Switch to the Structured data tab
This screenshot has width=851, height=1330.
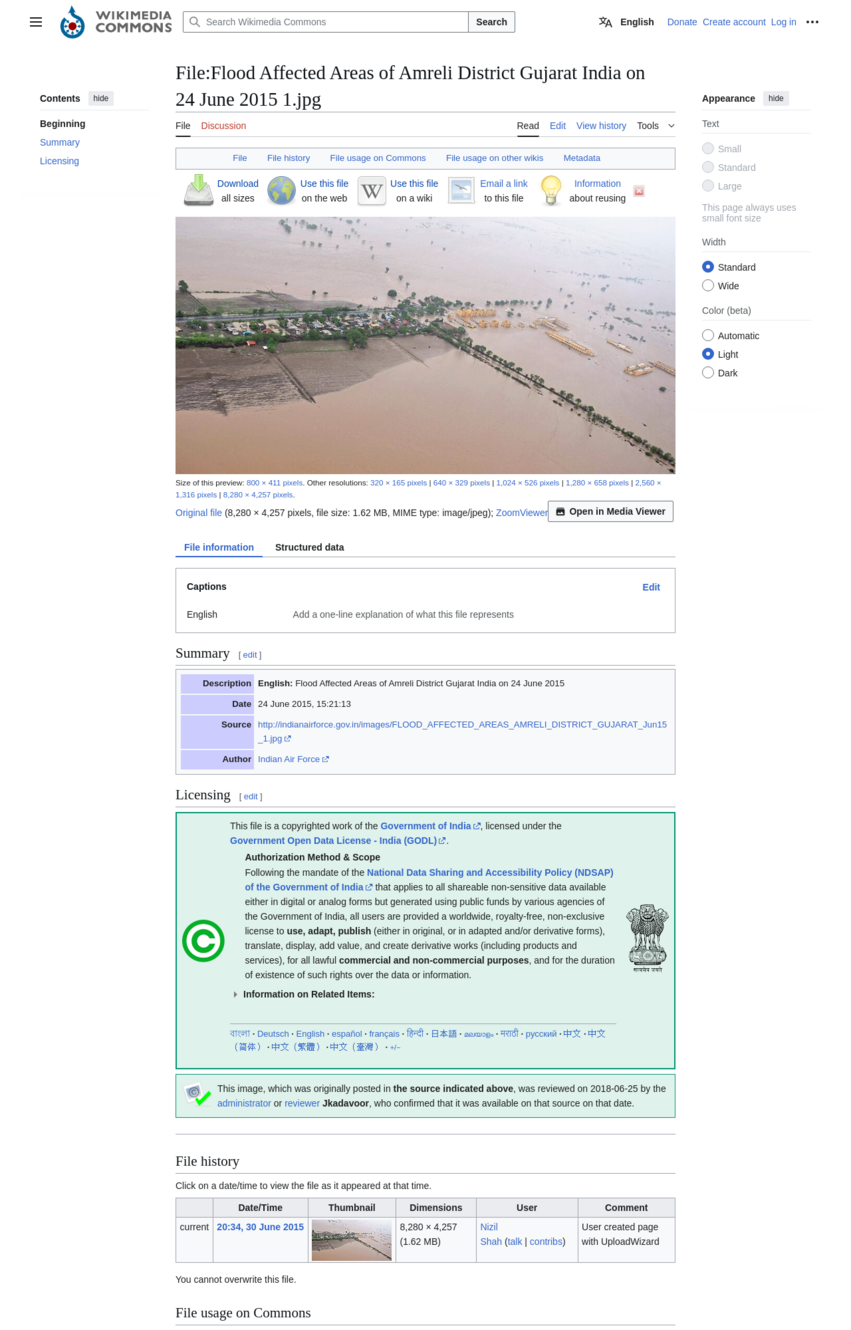coord(309,548)
